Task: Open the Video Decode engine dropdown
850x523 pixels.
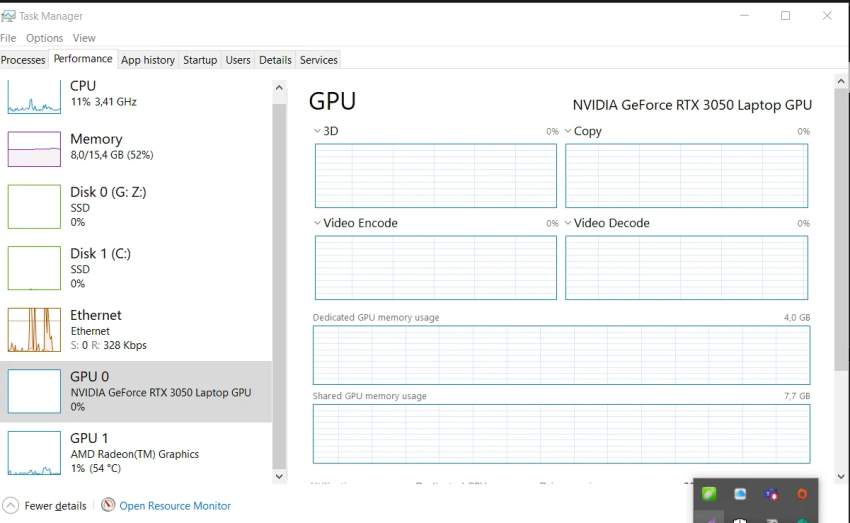Action: pyautogui.click(x=568, y=223)
